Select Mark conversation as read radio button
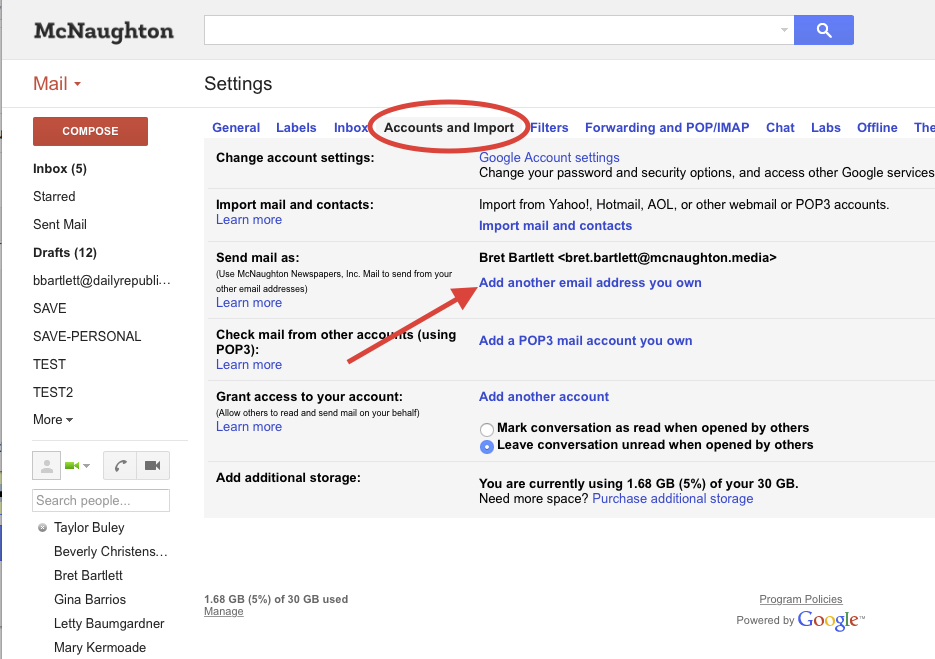This screenshot has height=659, width=935. point(487,429)
